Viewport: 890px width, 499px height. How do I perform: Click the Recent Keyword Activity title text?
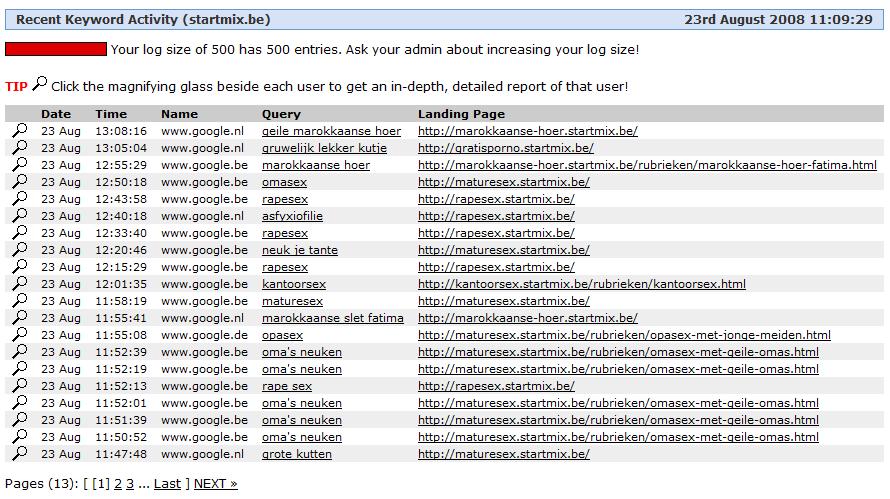143,19
